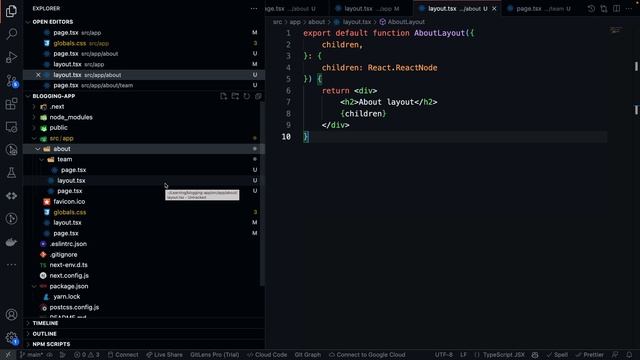This screenshot has height=360, width=640.
Task: Open the Accounts menu
Action: point(11,315)
